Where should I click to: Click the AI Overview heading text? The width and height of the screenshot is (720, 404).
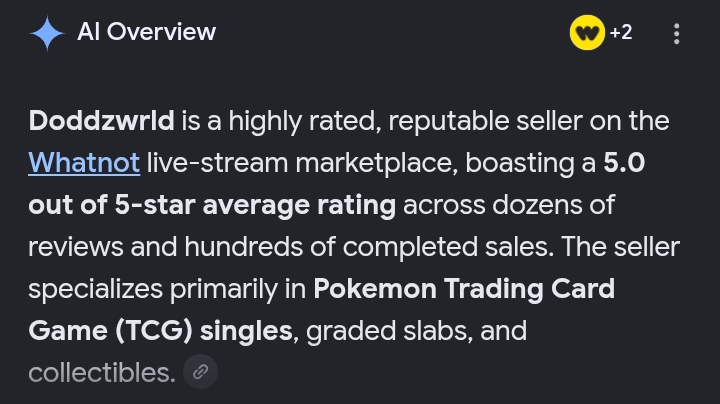146,32
